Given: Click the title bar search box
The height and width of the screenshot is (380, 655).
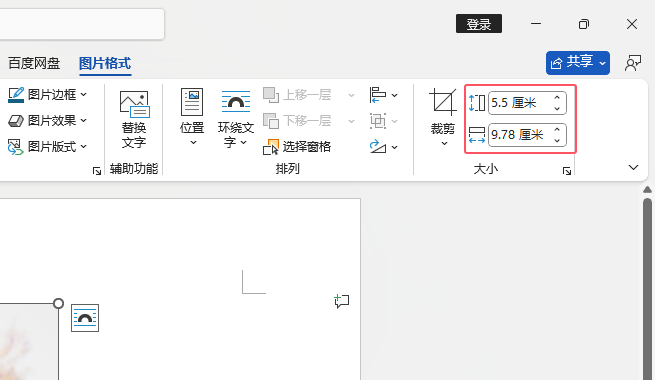Looking at the screenshot, I should click(x=81, y=24).
